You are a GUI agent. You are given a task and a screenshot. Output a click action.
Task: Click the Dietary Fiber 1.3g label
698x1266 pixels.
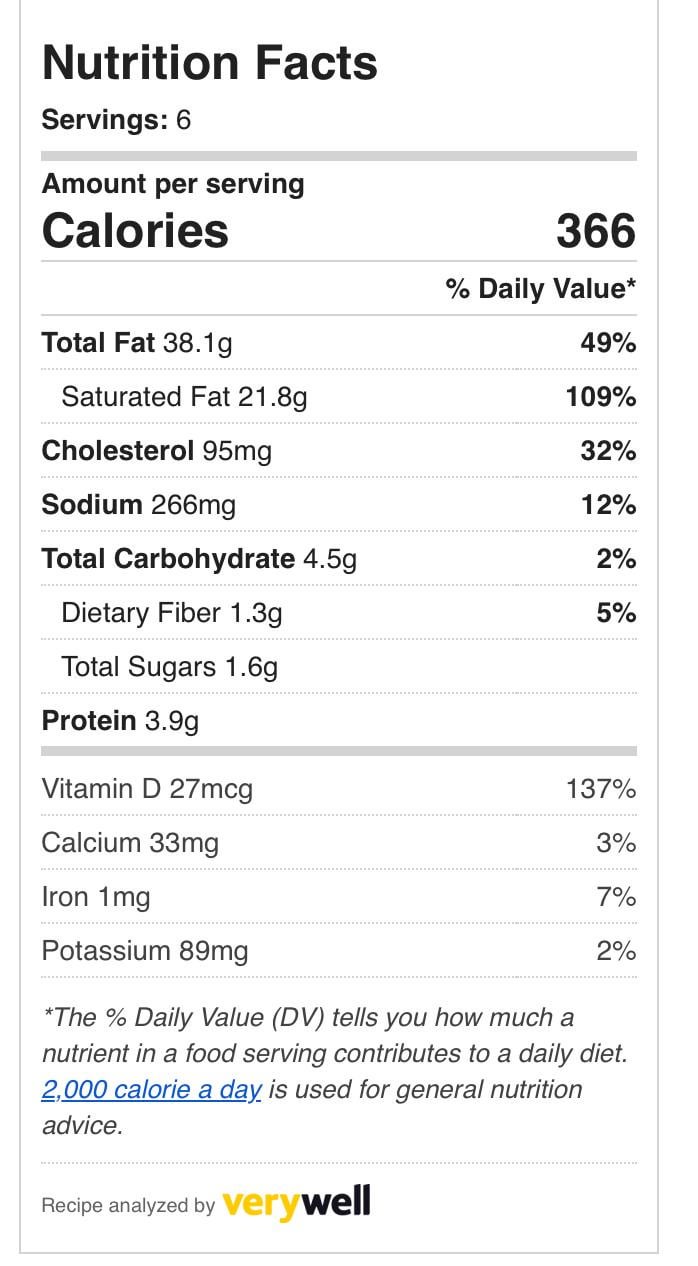pyautogui.click(x=172, y=613)
